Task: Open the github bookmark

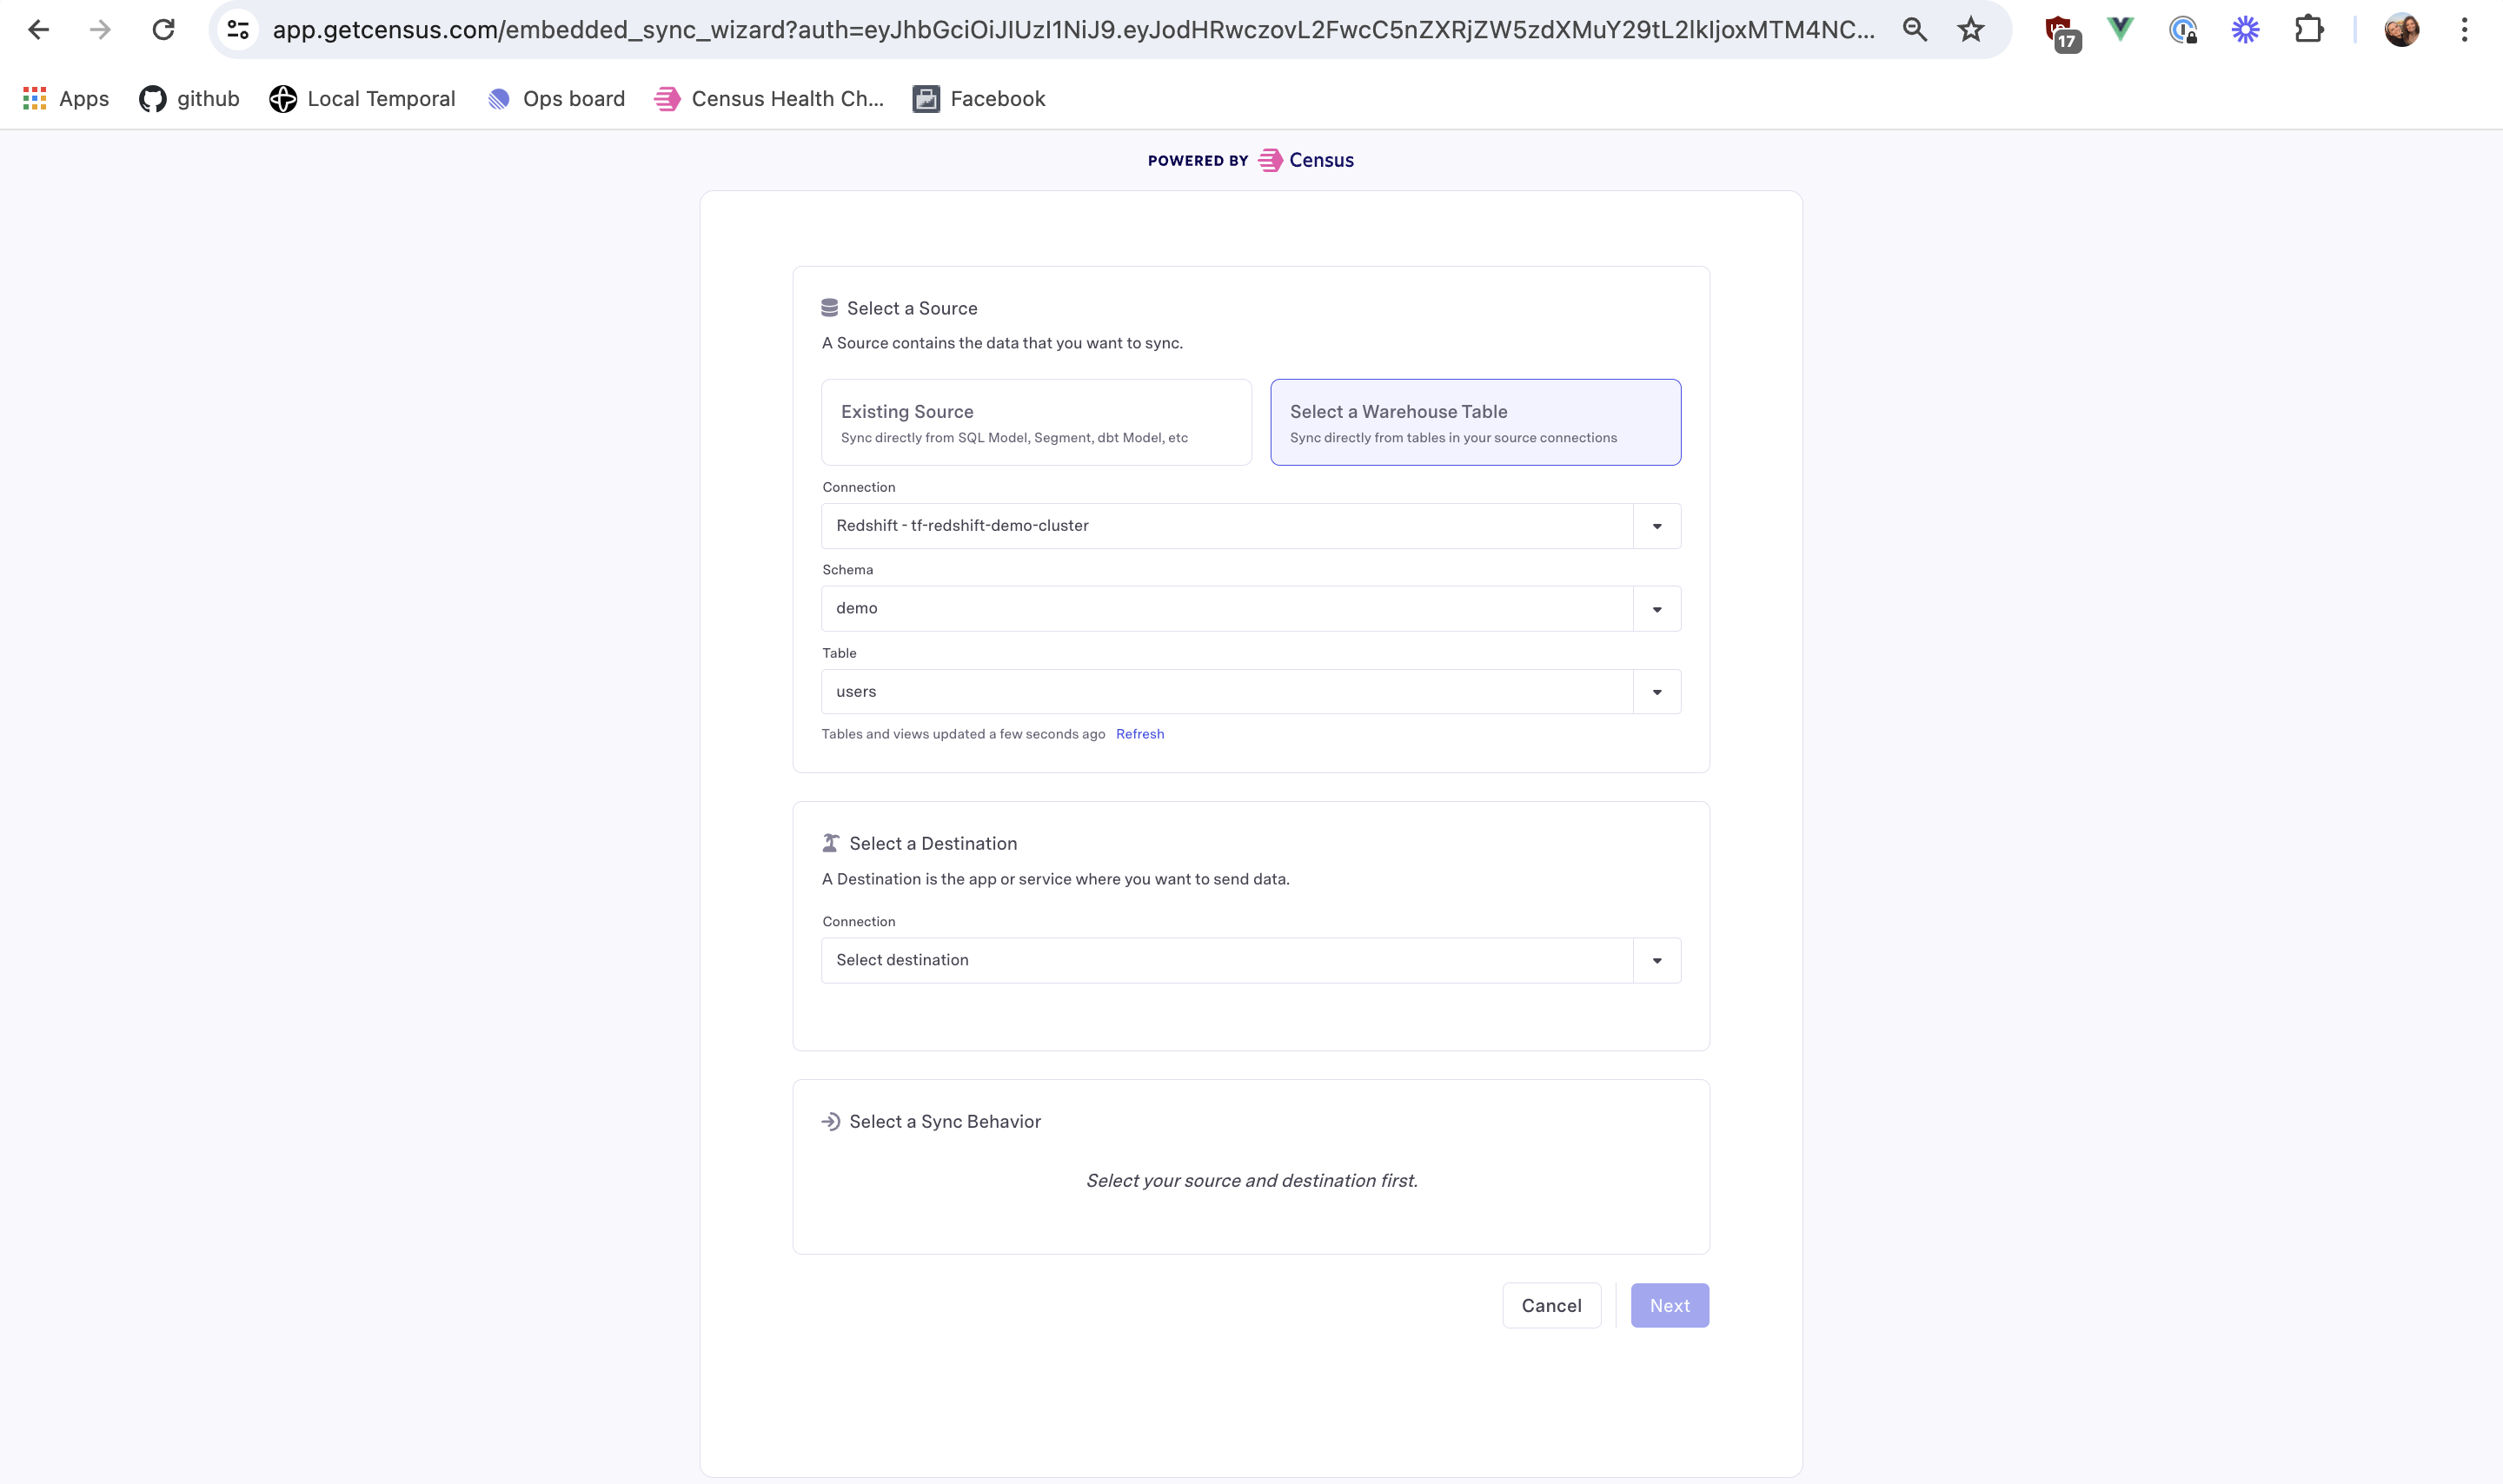Action: 189,99
